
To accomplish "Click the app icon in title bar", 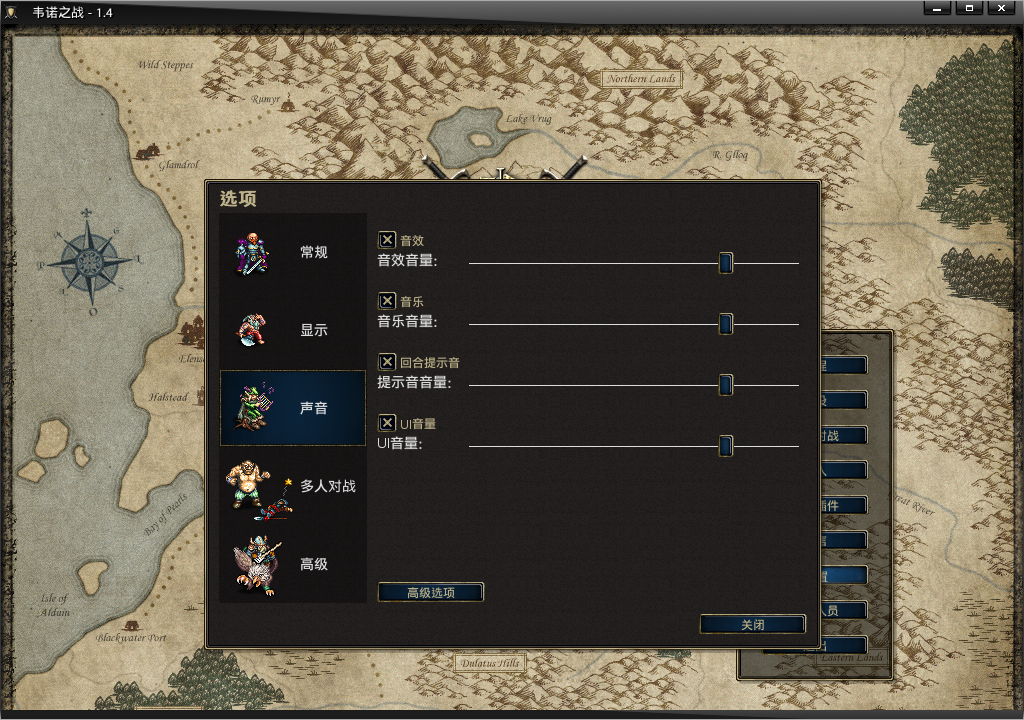I will click(x=12, y=12).
